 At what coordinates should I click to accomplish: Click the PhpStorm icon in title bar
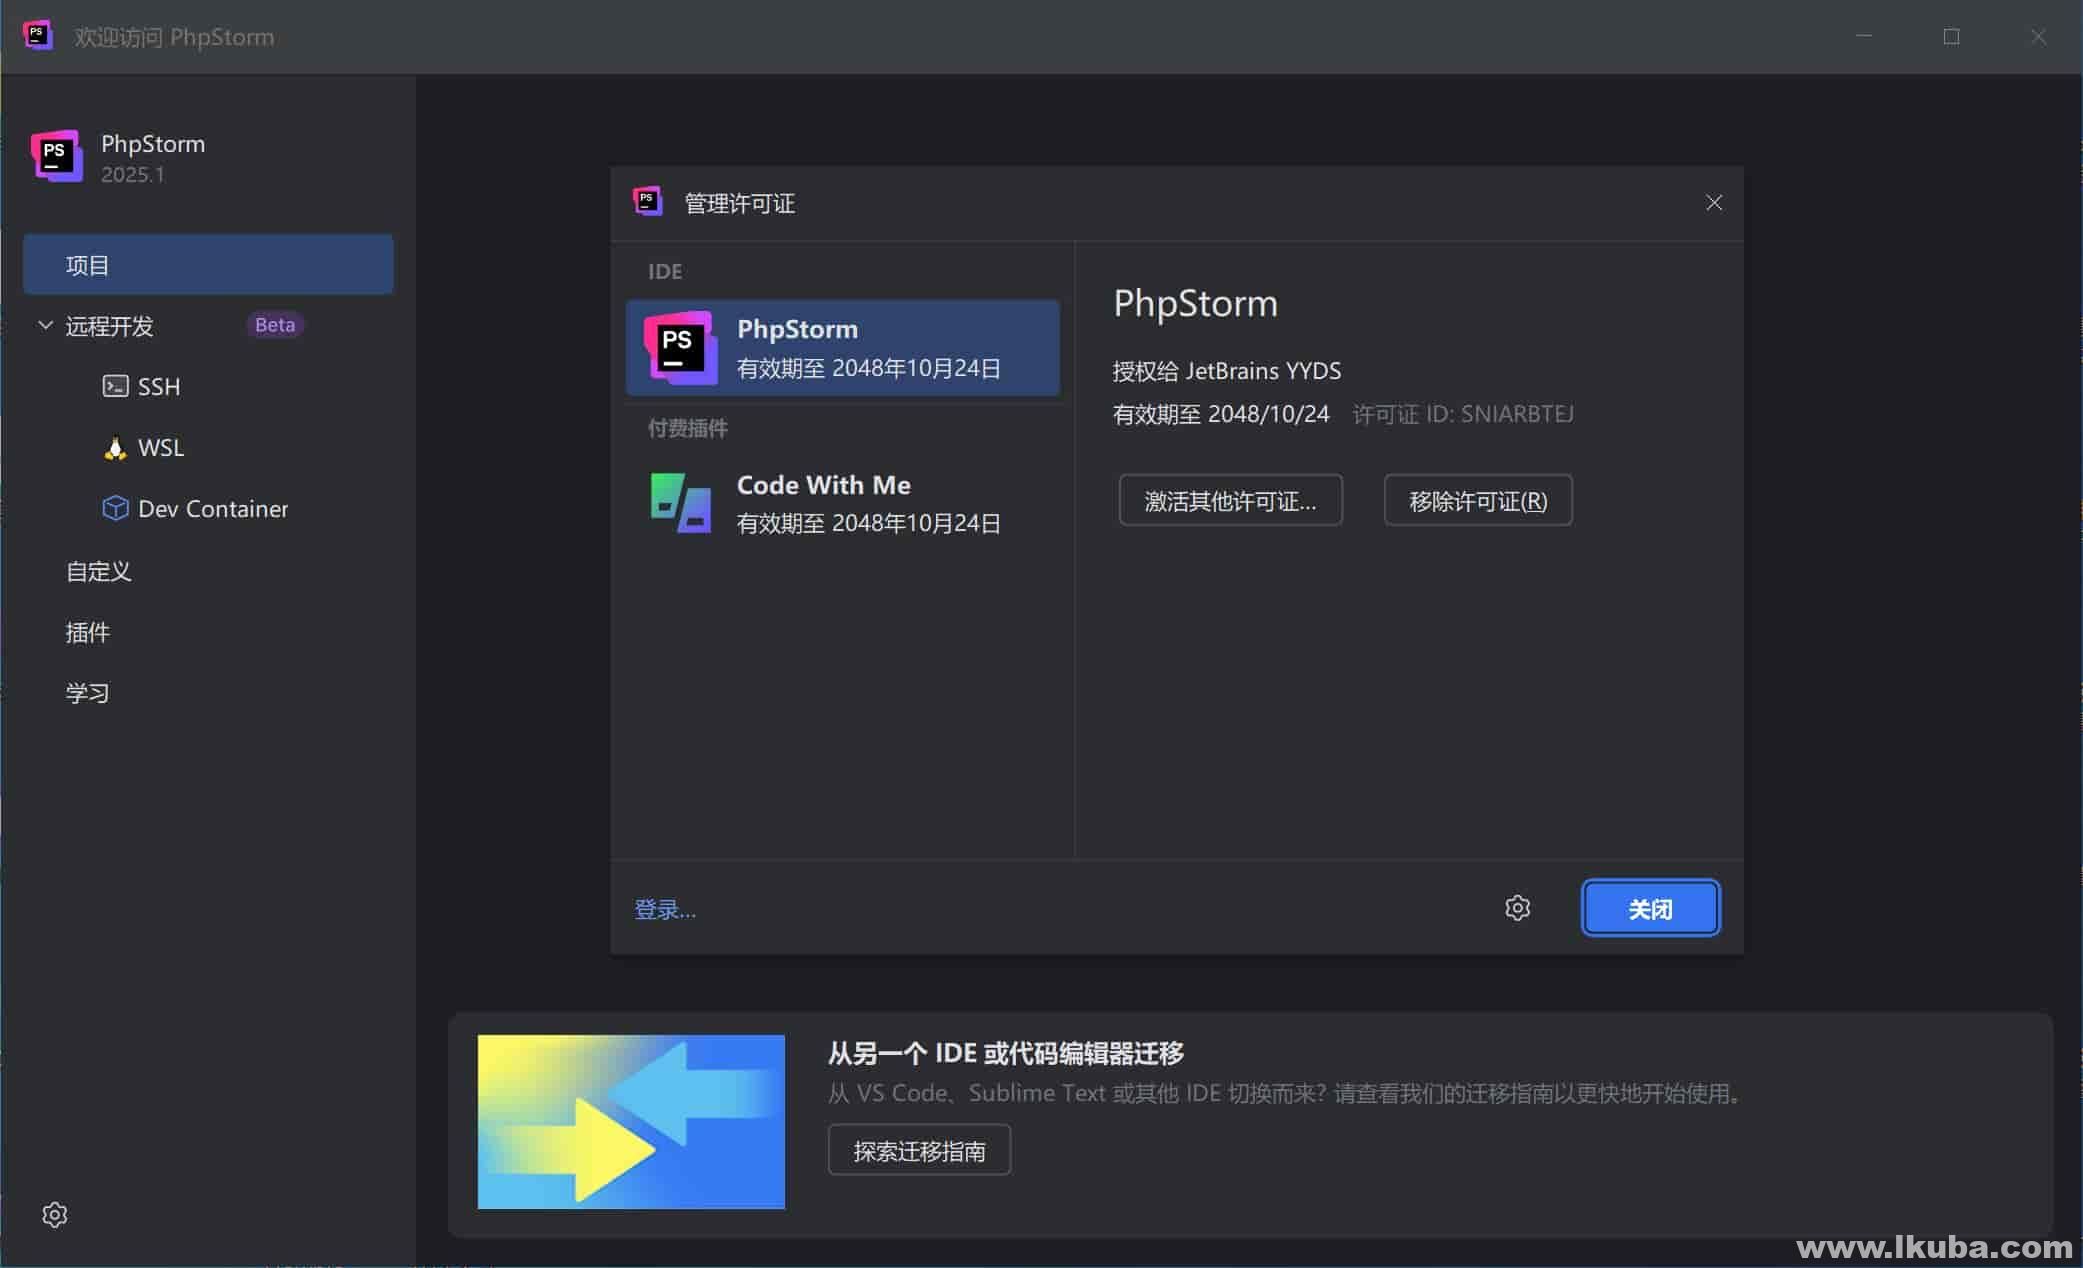point(37,36)
